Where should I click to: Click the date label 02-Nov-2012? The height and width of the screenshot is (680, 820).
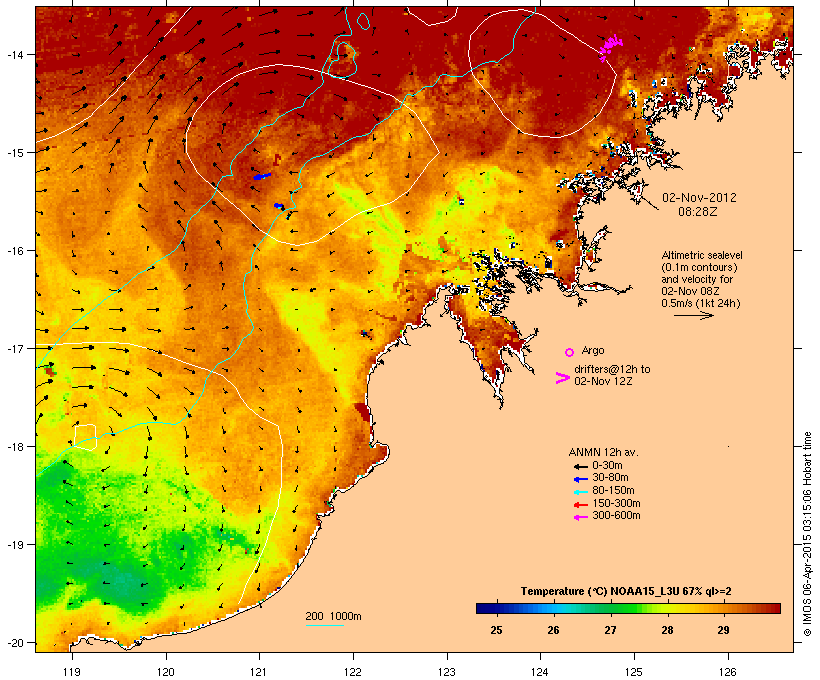pos(699,198)
